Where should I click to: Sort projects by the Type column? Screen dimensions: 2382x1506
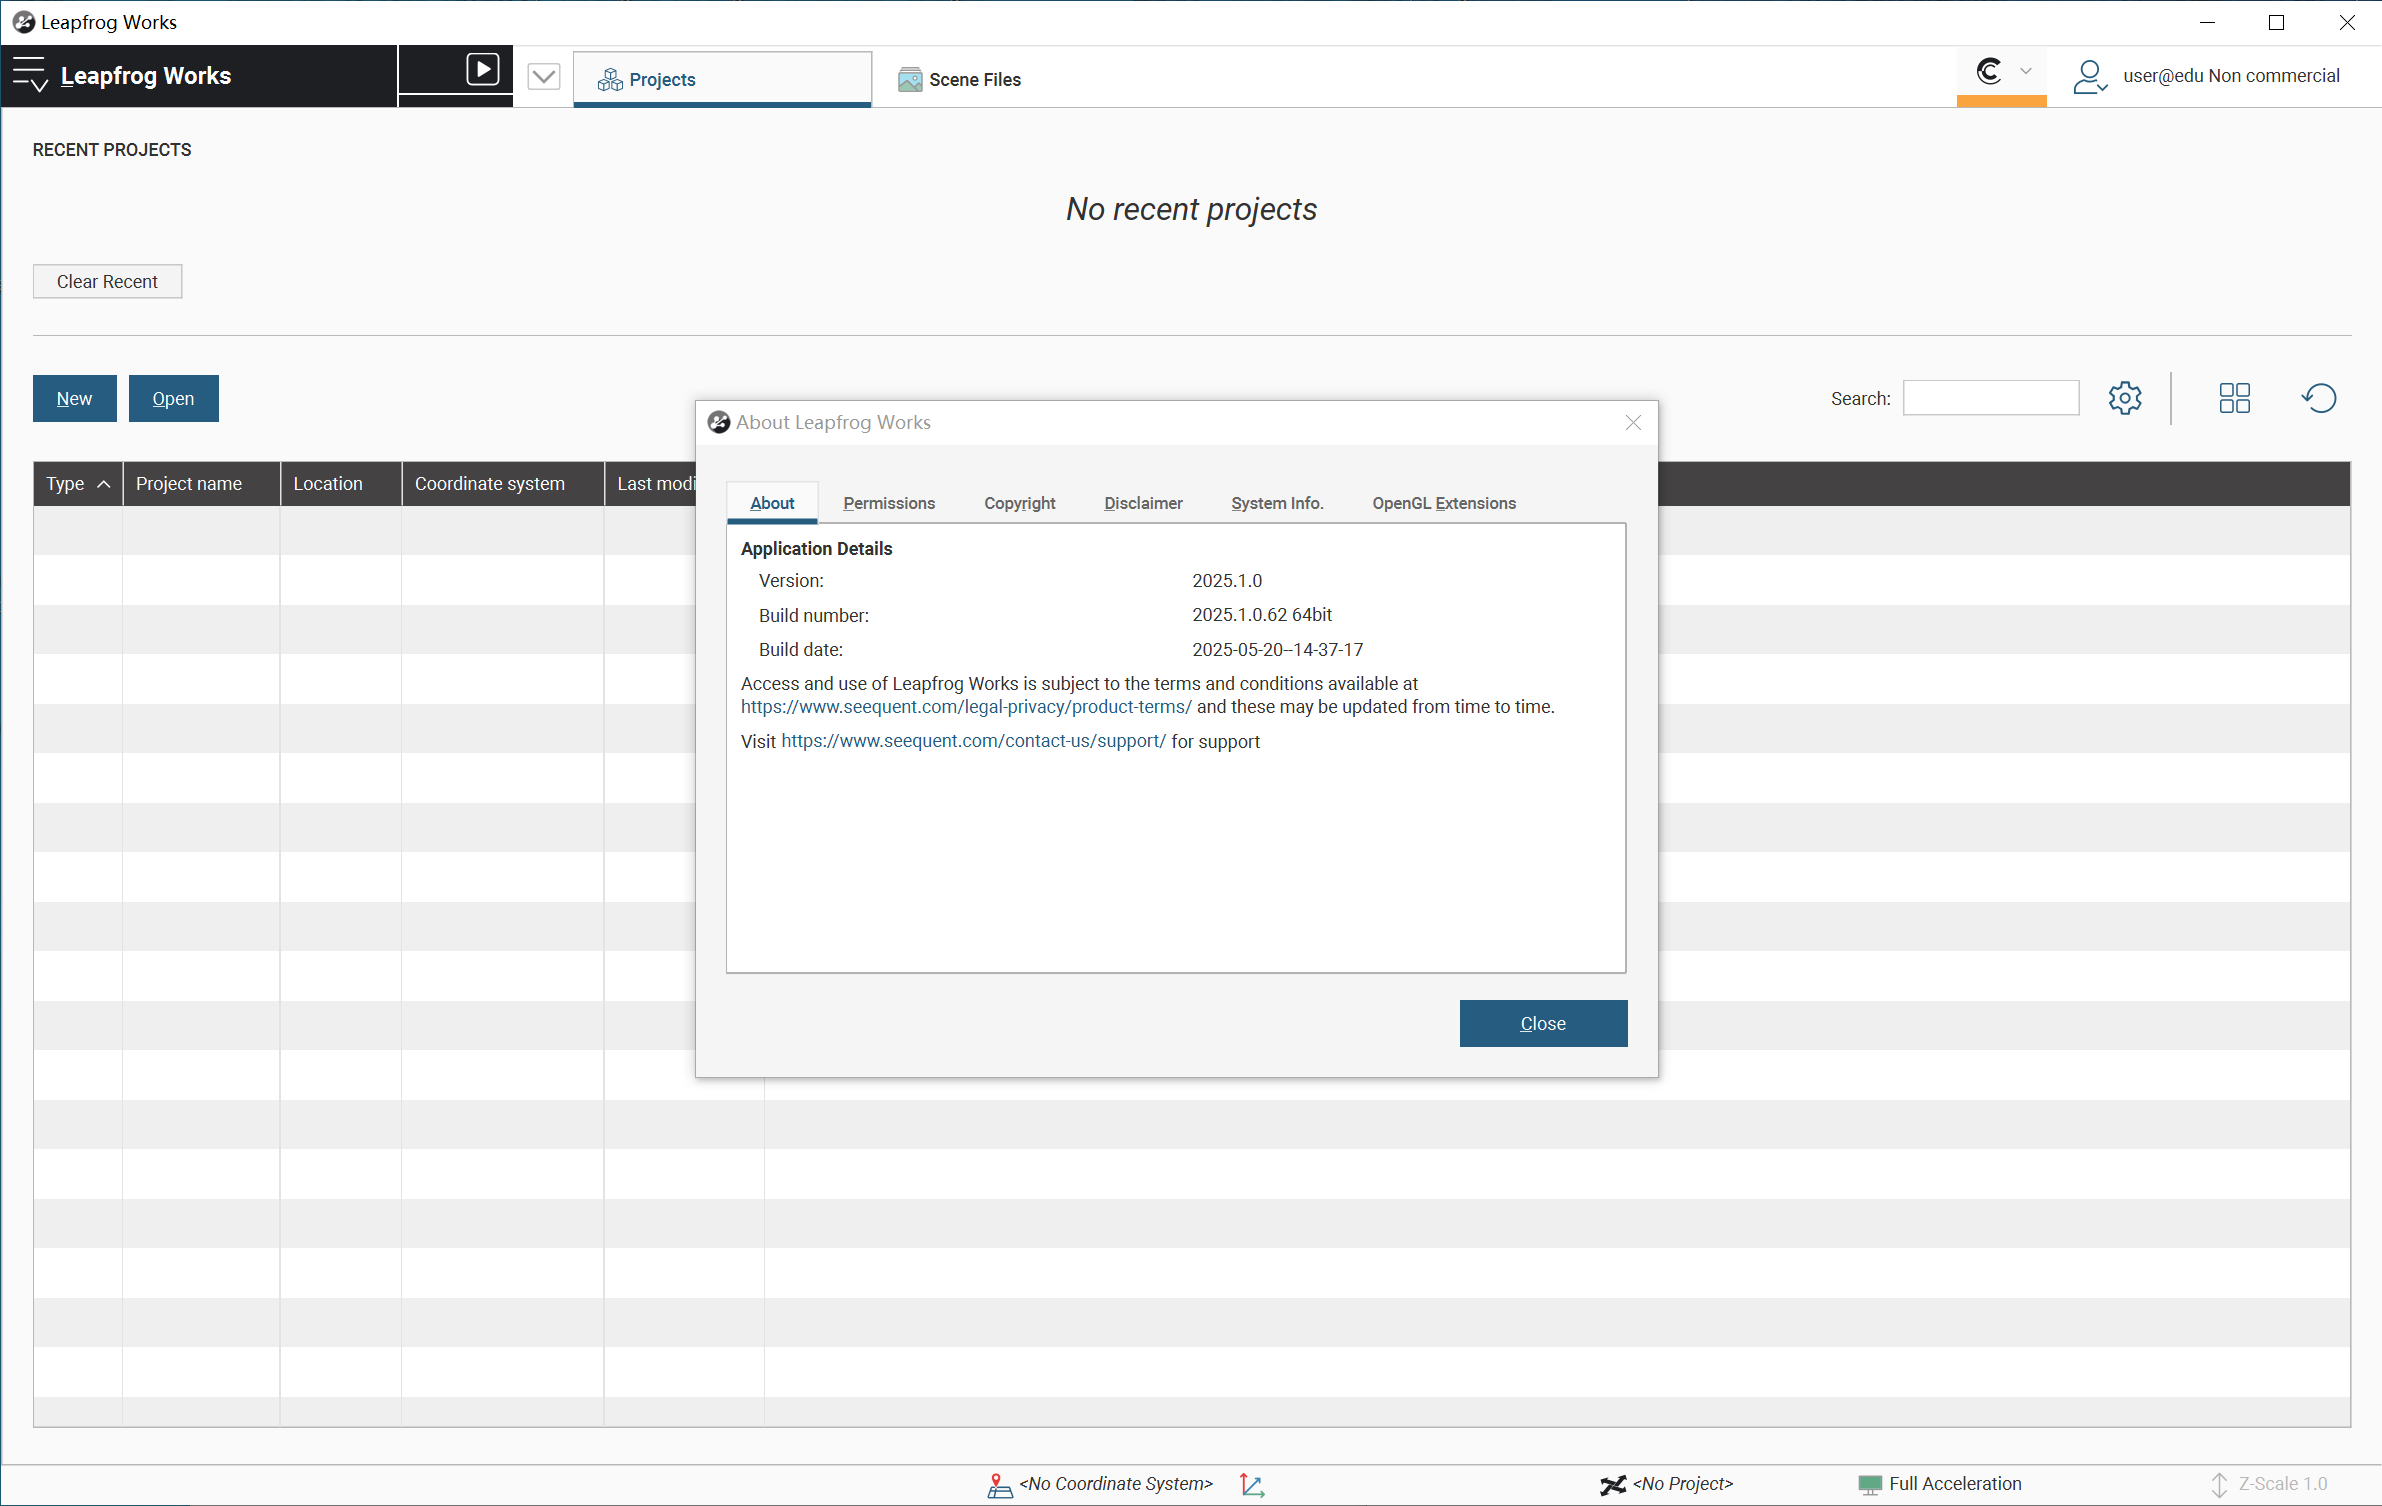[x=78, y=484]
